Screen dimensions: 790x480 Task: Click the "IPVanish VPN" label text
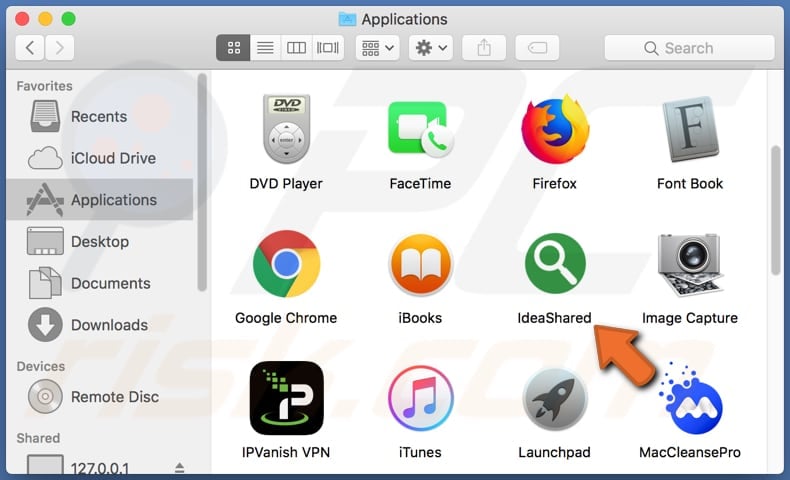pyautogui.click(x=286, y=452)
